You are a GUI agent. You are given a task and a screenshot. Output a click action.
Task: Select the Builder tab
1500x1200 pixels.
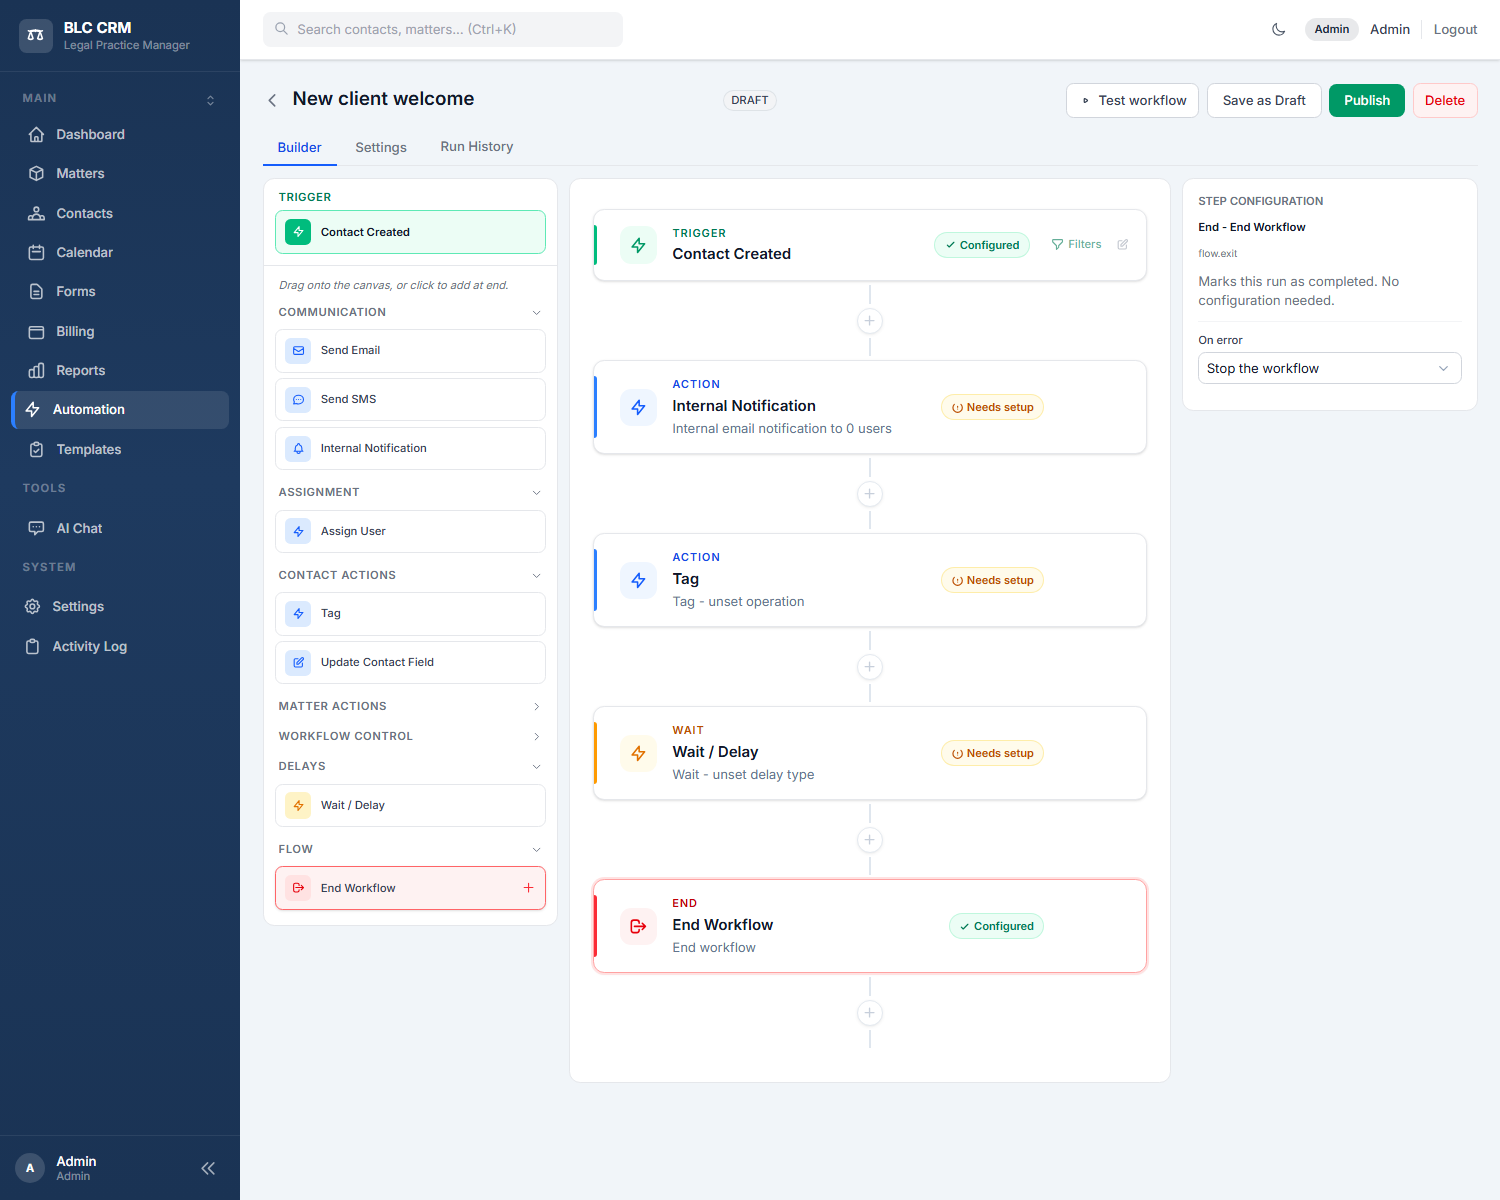click(300, 147)
